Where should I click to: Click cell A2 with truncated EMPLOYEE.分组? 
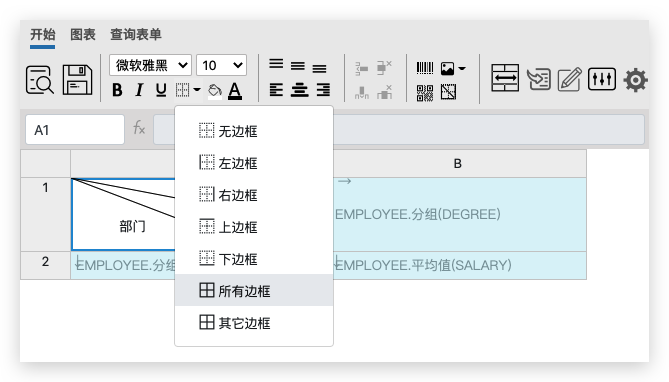tap(123, 265)
